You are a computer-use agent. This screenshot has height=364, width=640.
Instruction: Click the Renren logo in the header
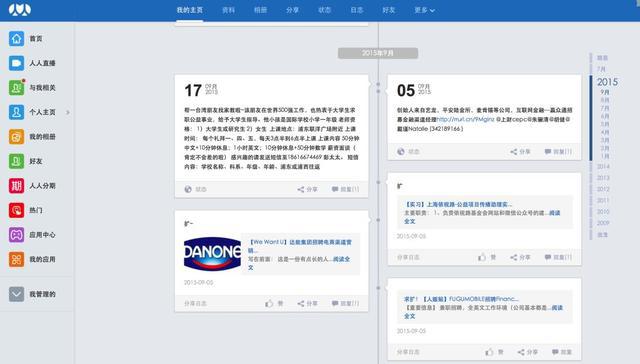(20, 10)
